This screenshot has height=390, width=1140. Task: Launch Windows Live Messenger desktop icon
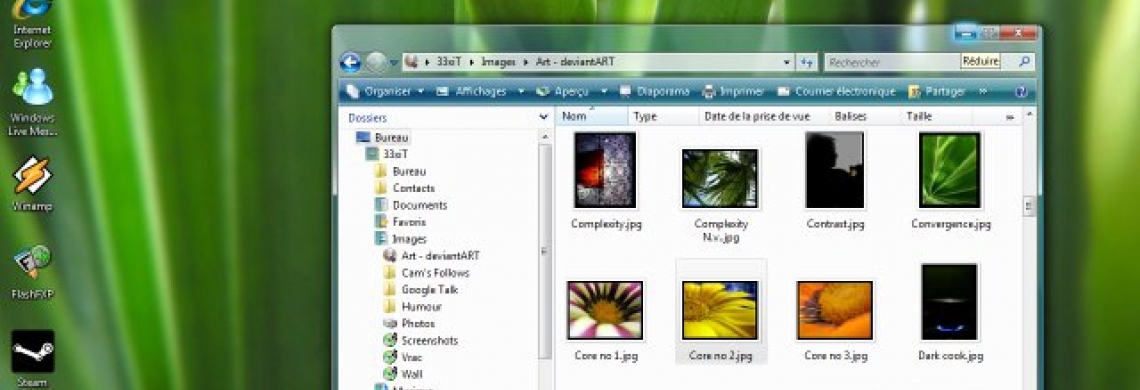point(33,103)
